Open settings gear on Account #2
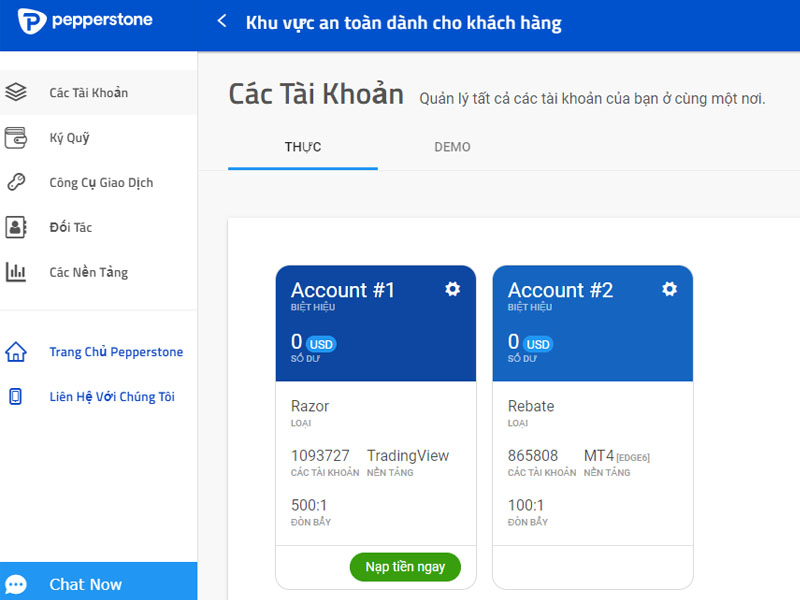This screenshot has height=600, width=800. (x=669, y=289)
